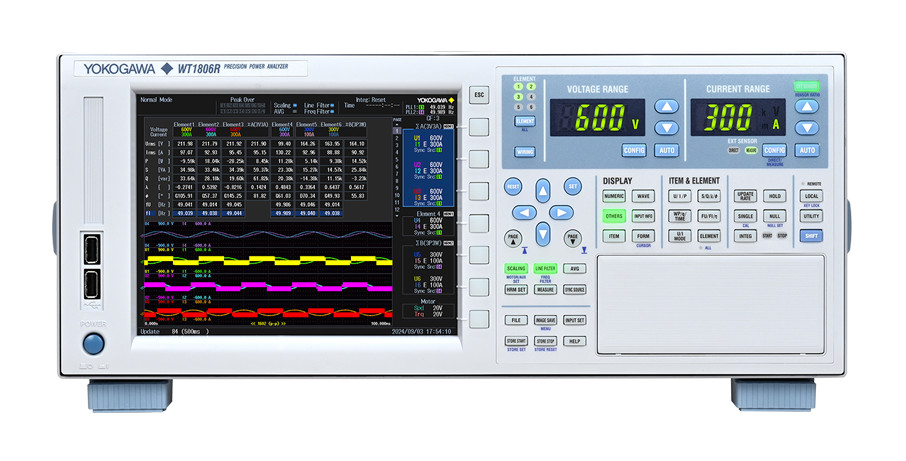906x461 pixels.
Task: Push the blue round POWER button
Action: 94,344
